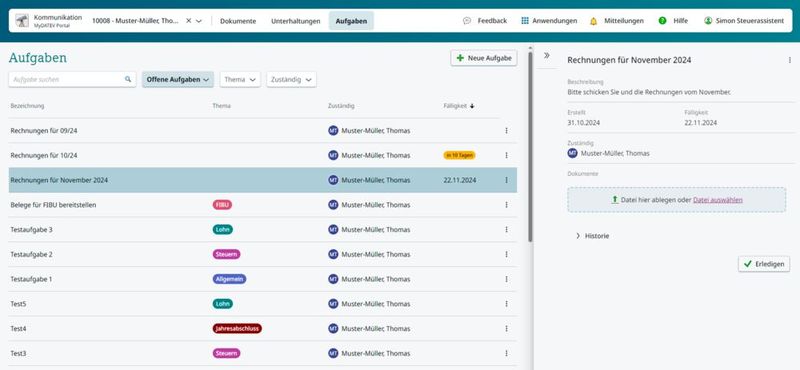Open the Anwendungen grid icon
The image size is (800, 370).
(x=524, y=21)
